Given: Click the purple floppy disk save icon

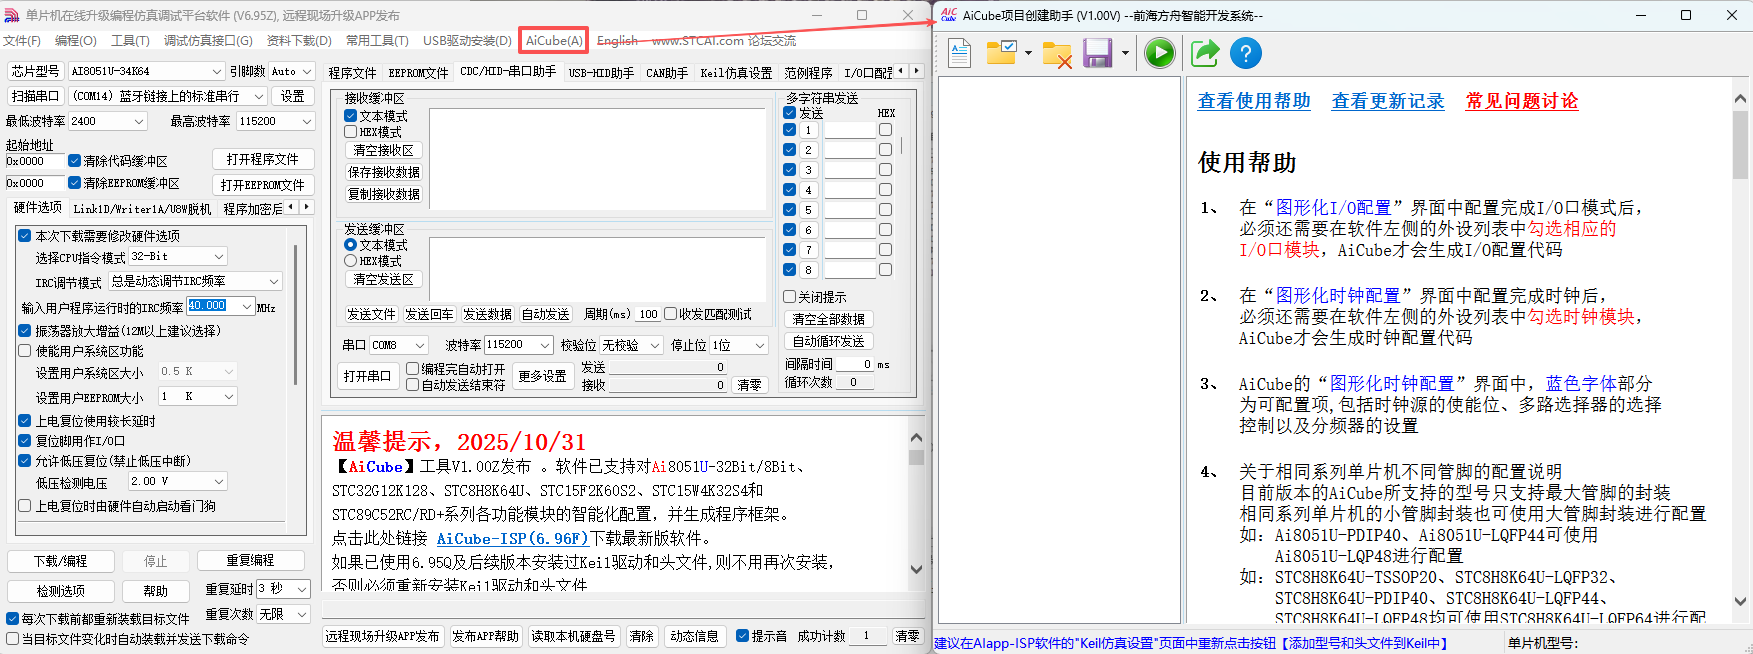Looking at the screenshot, I should pos(1098,53).
